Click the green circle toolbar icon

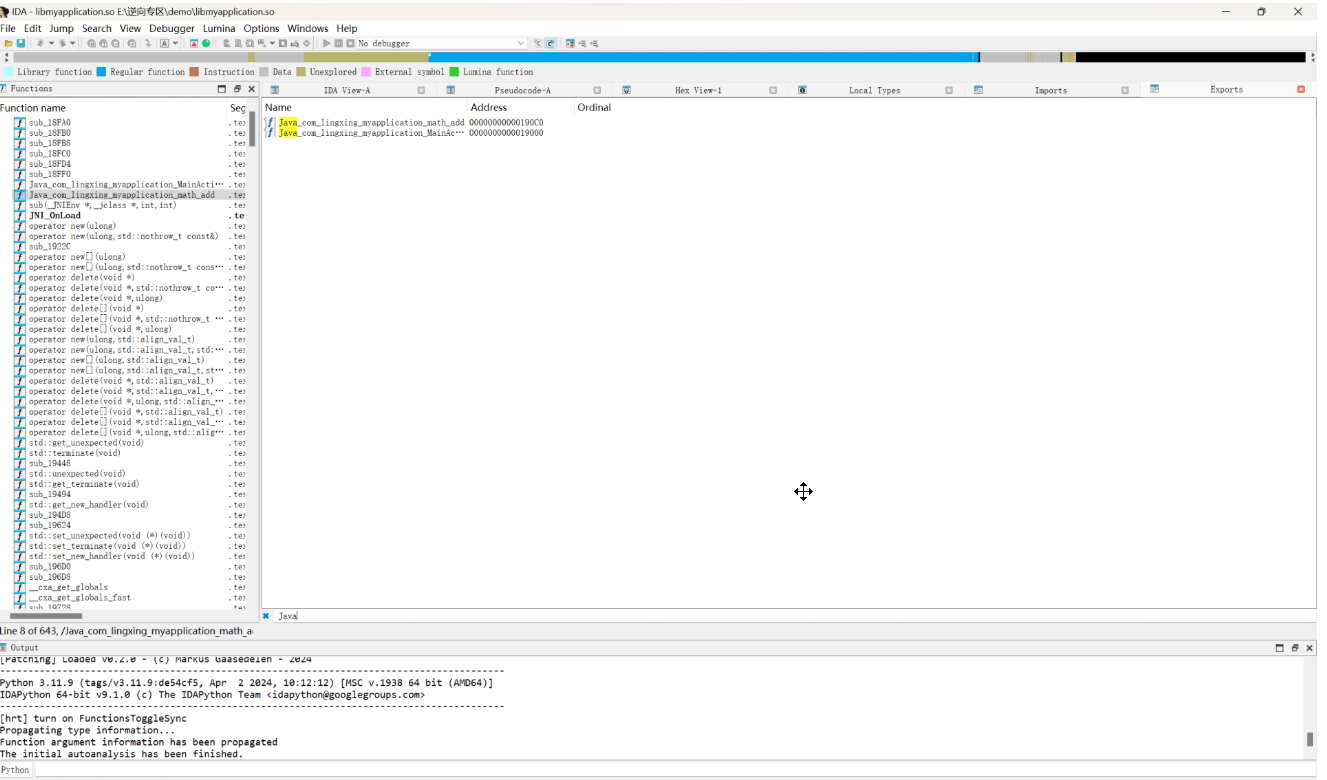click(x=206, y=44)
